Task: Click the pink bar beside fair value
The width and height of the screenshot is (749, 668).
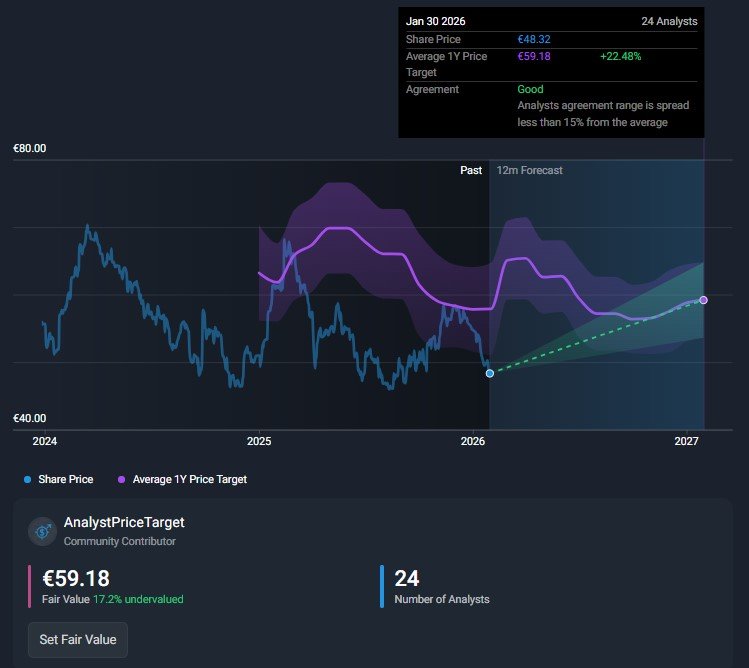Action: [x=30, y=585]
